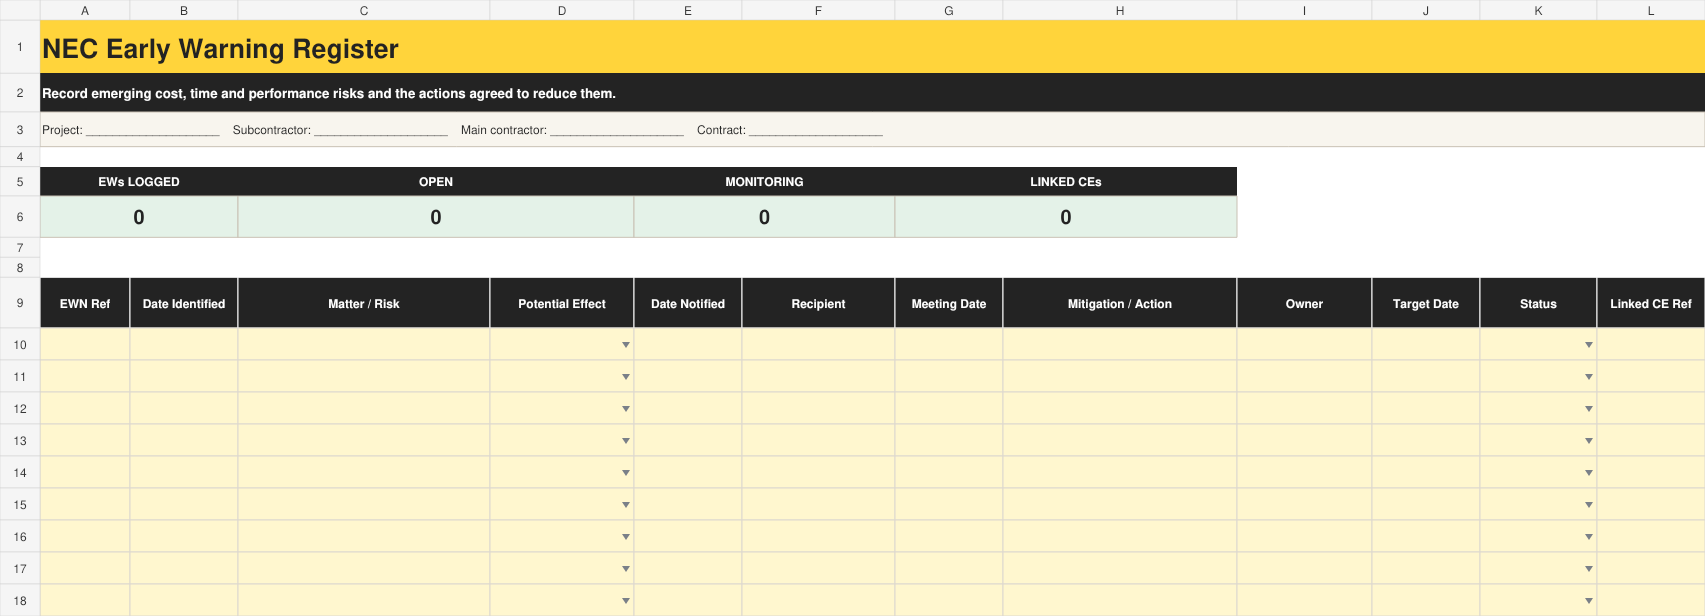Image resolution: width=1705 pixels, height=616 pixels.
Task: Select column C header
Action: [x=364, y=10]
